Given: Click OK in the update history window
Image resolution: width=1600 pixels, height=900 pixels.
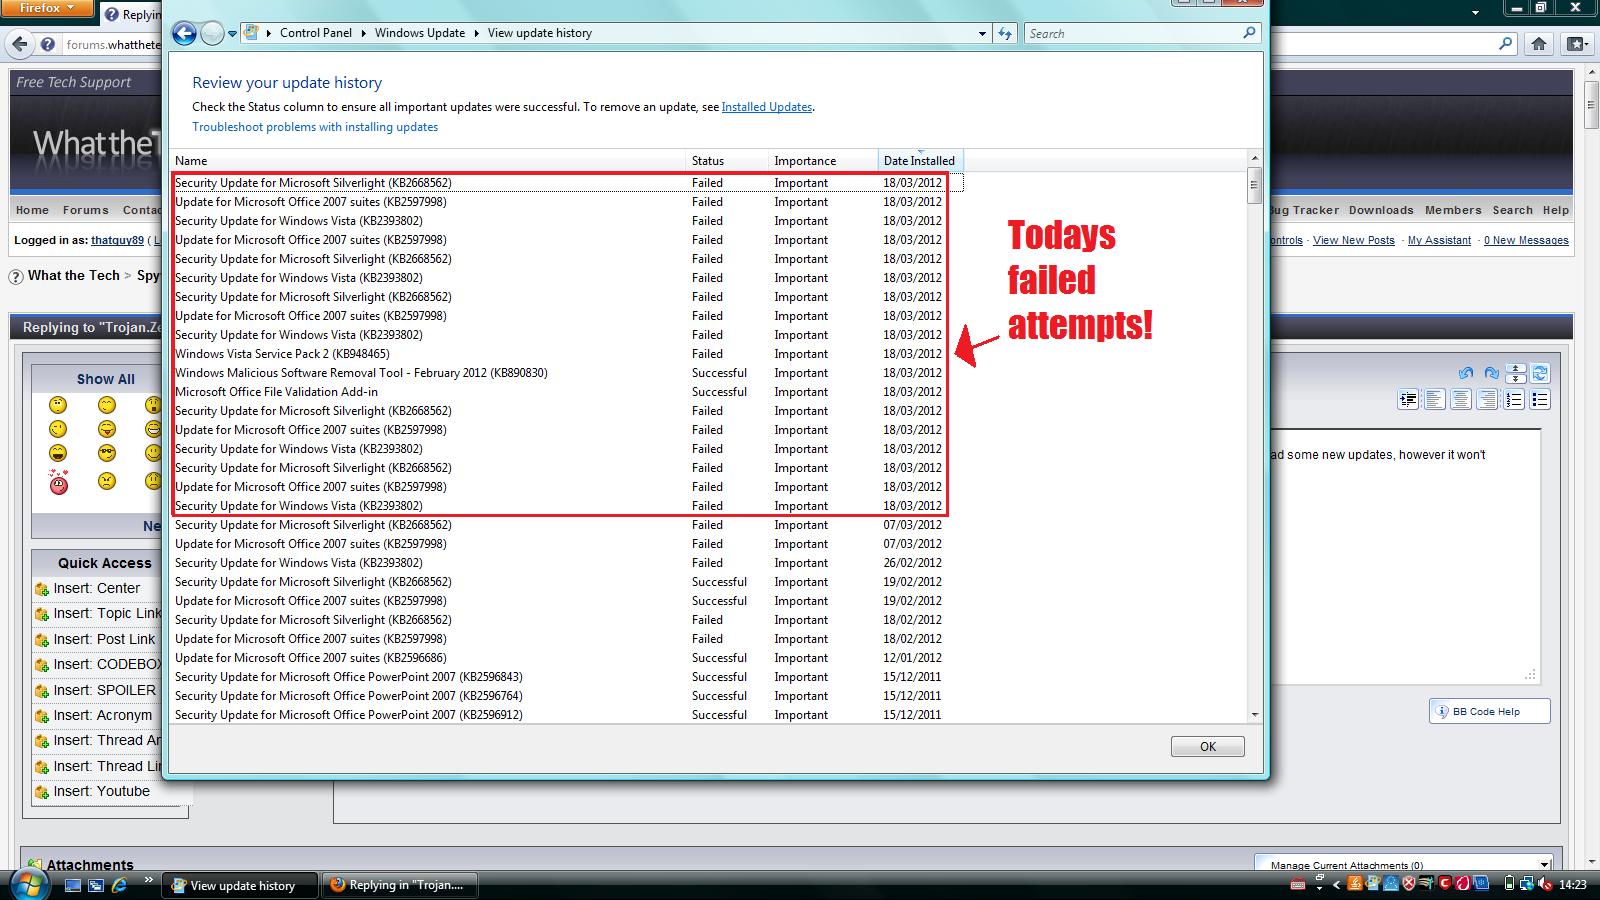Looking at the screenshot, I should tap(1208, 747).
